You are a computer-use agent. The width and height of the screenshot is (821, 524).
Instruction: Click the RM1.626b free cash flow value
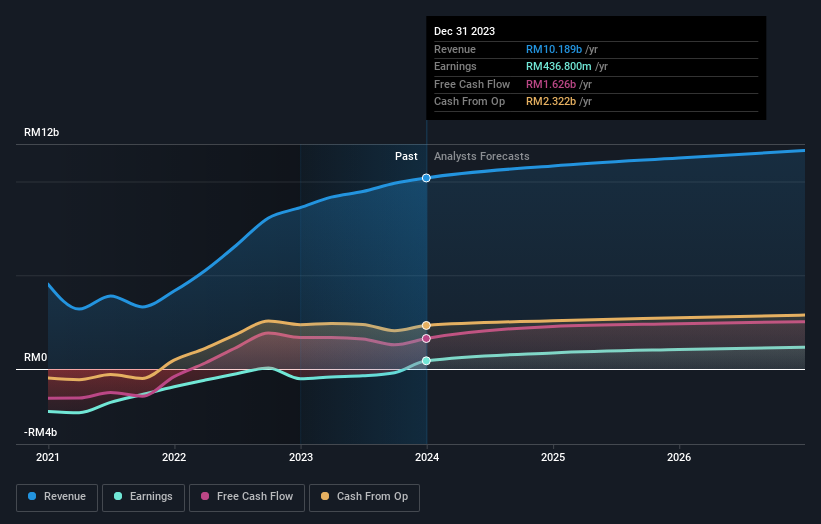click(x=551, y=84)
